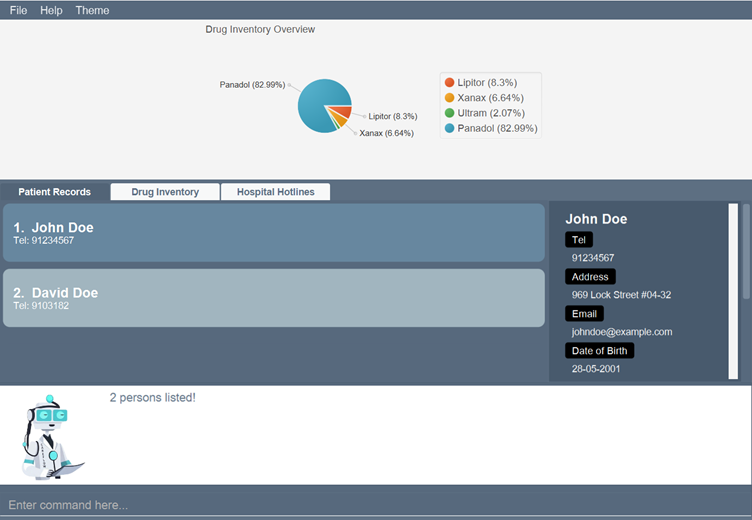Click the Drug Inventory Overview title

(260, 29)
